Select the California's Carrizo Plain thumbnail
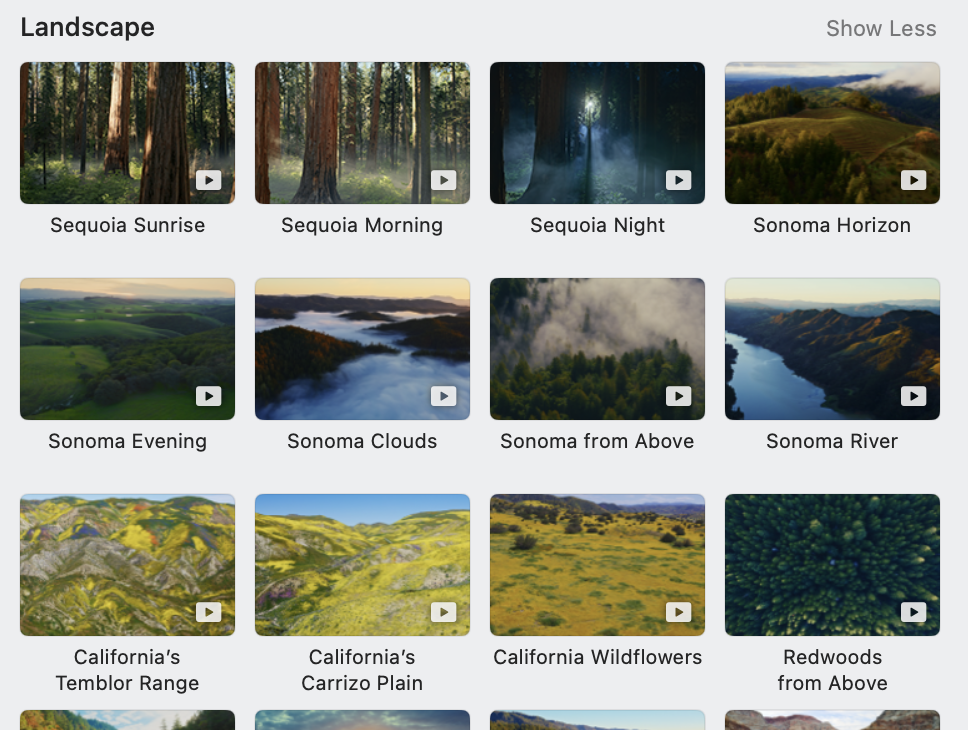This screenshot has height=730, width=968. click(x=362, y=565)
